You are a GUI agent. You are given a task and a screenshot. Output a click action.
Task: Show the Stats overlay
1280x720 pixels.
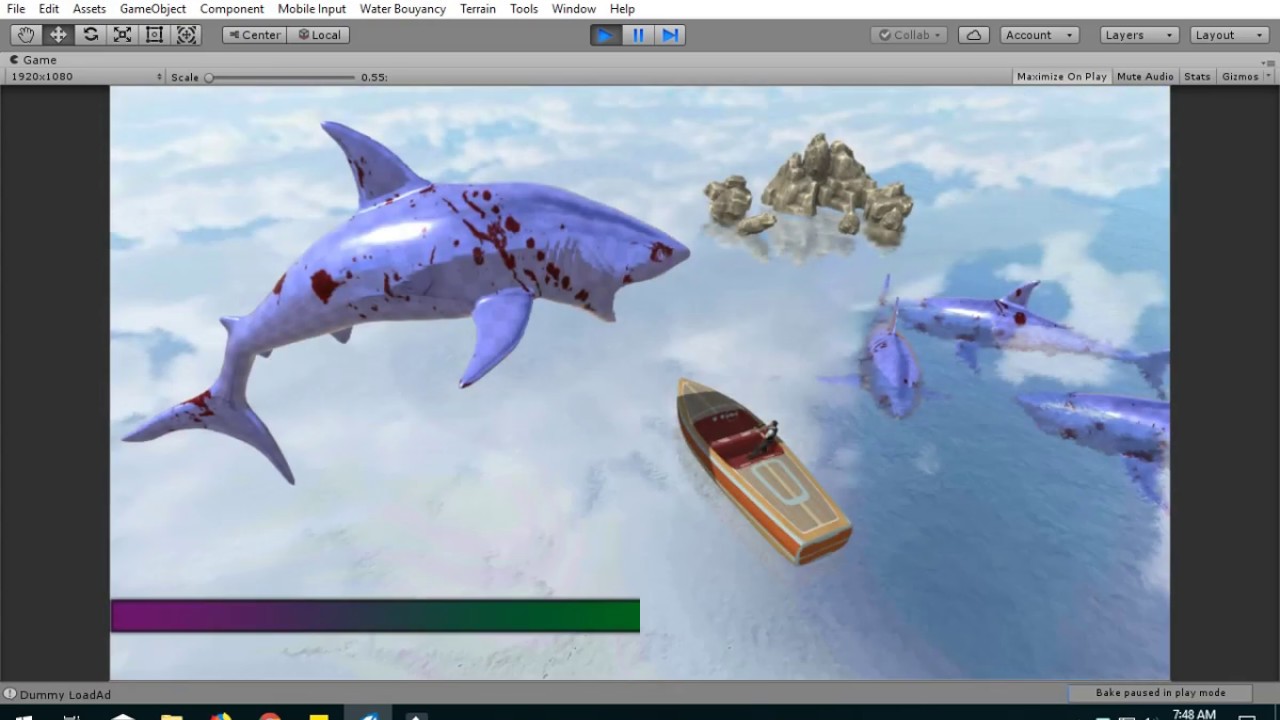1197,76
